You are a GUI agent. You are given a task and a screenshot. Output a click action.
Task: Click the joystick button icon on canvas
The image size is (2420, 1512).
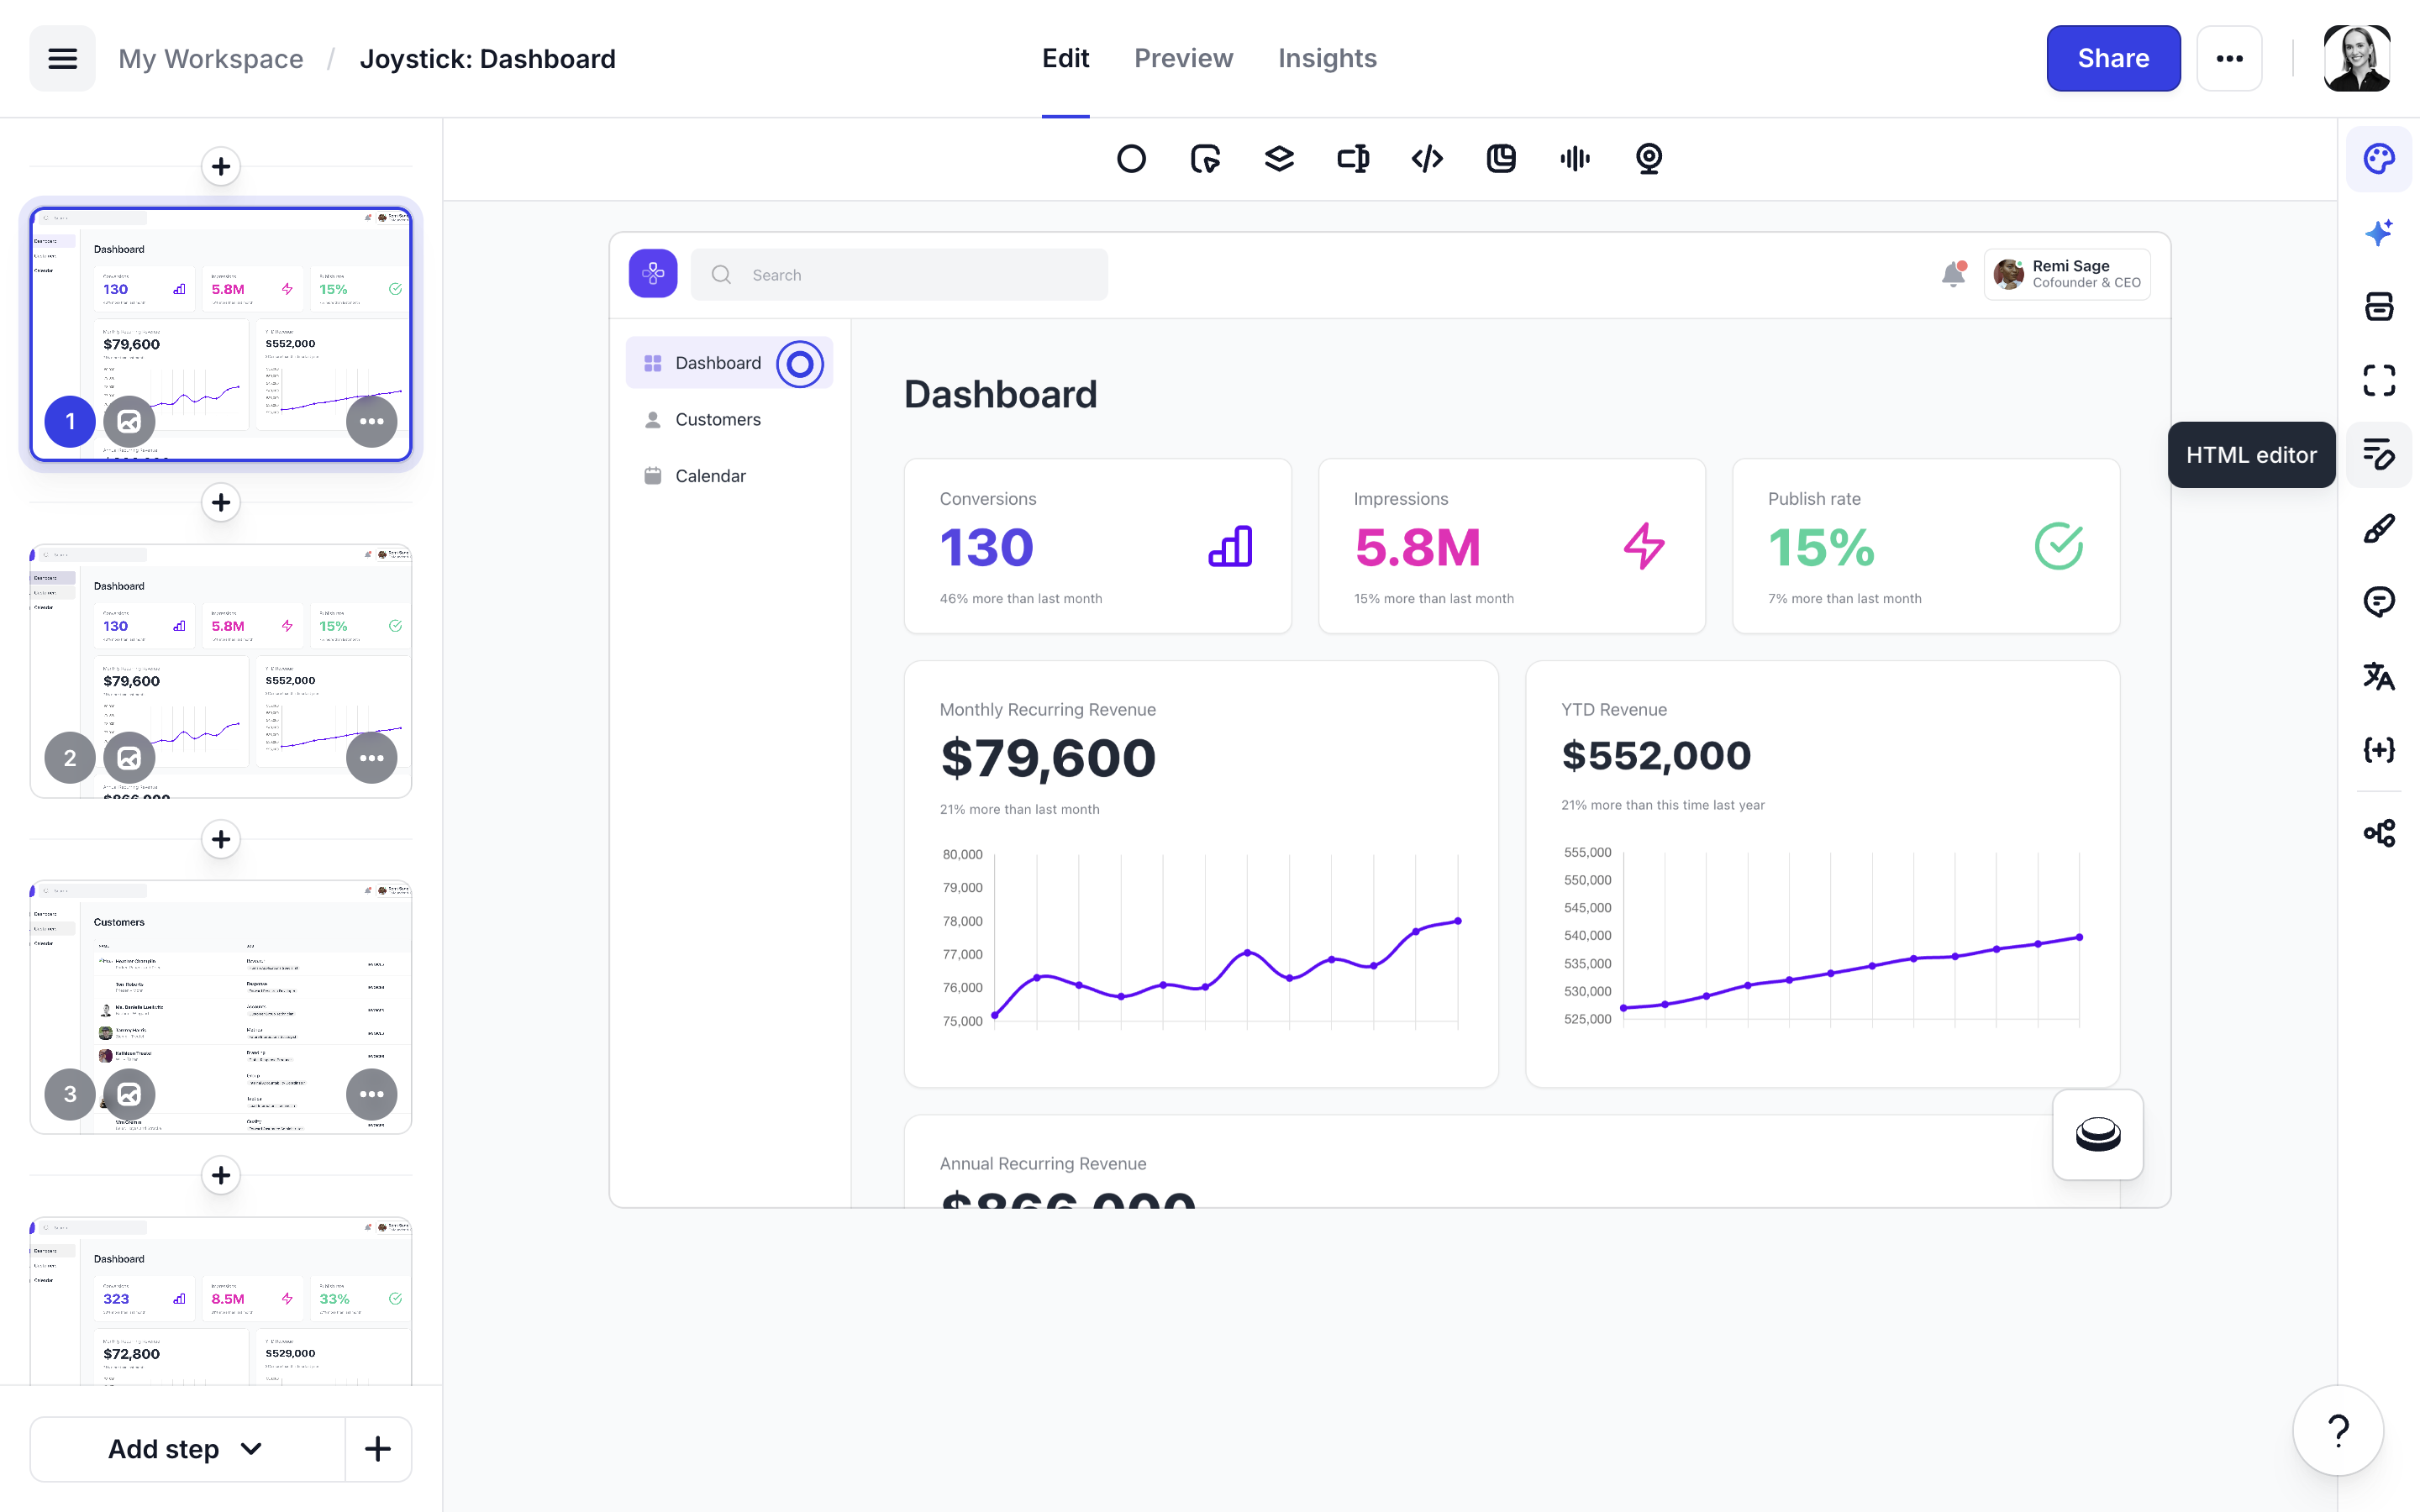click(x=2097, y=1134)
